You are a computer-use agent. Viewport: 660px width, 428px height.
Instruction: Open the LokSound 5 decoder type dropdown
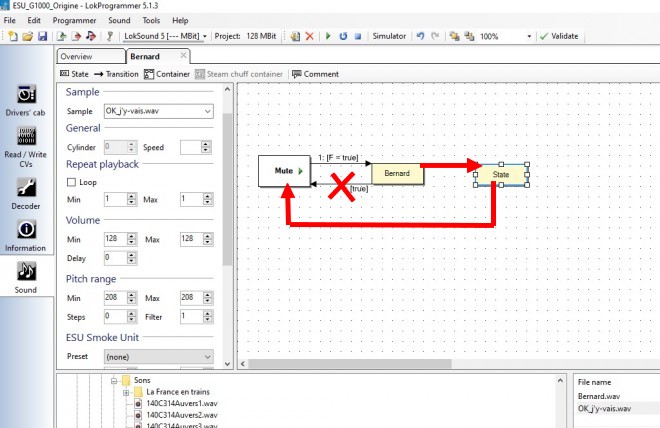pos(165,36)
